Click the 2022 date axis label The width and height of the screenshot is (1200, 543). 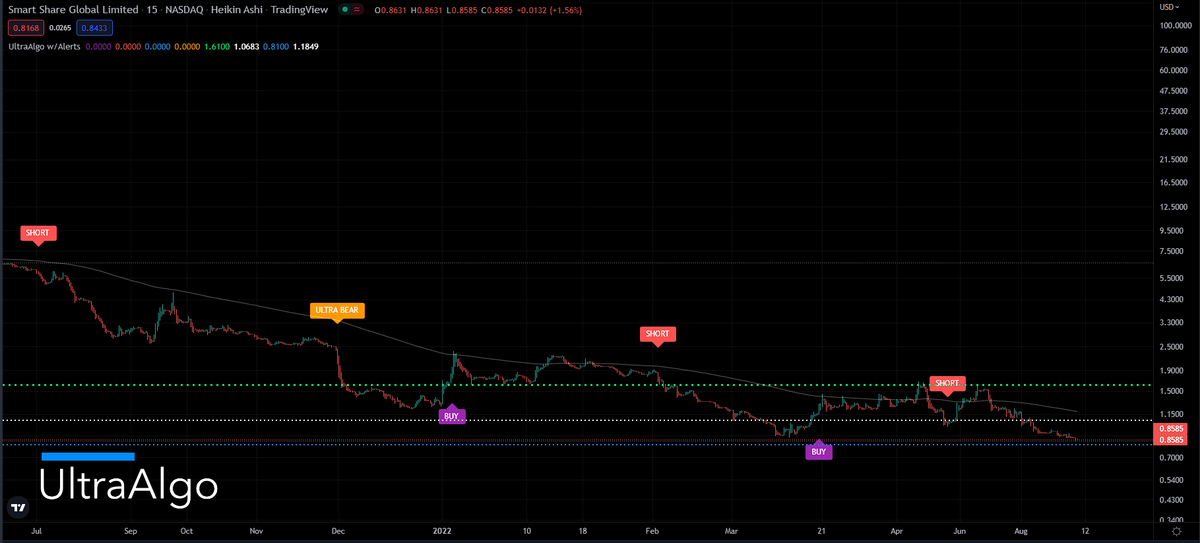[x=444, y=531]
